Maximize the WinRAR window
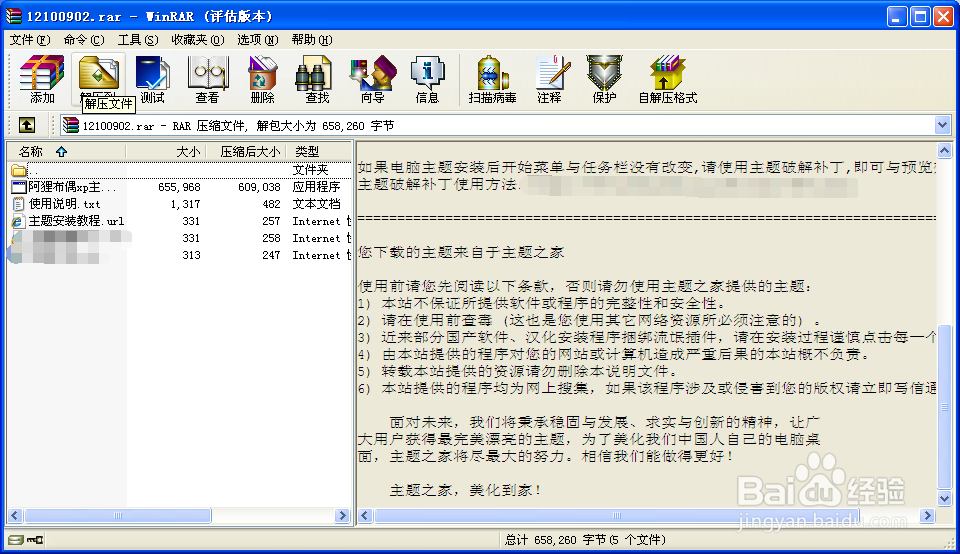This screenshot has width=960, height=554. pos(920,17)
